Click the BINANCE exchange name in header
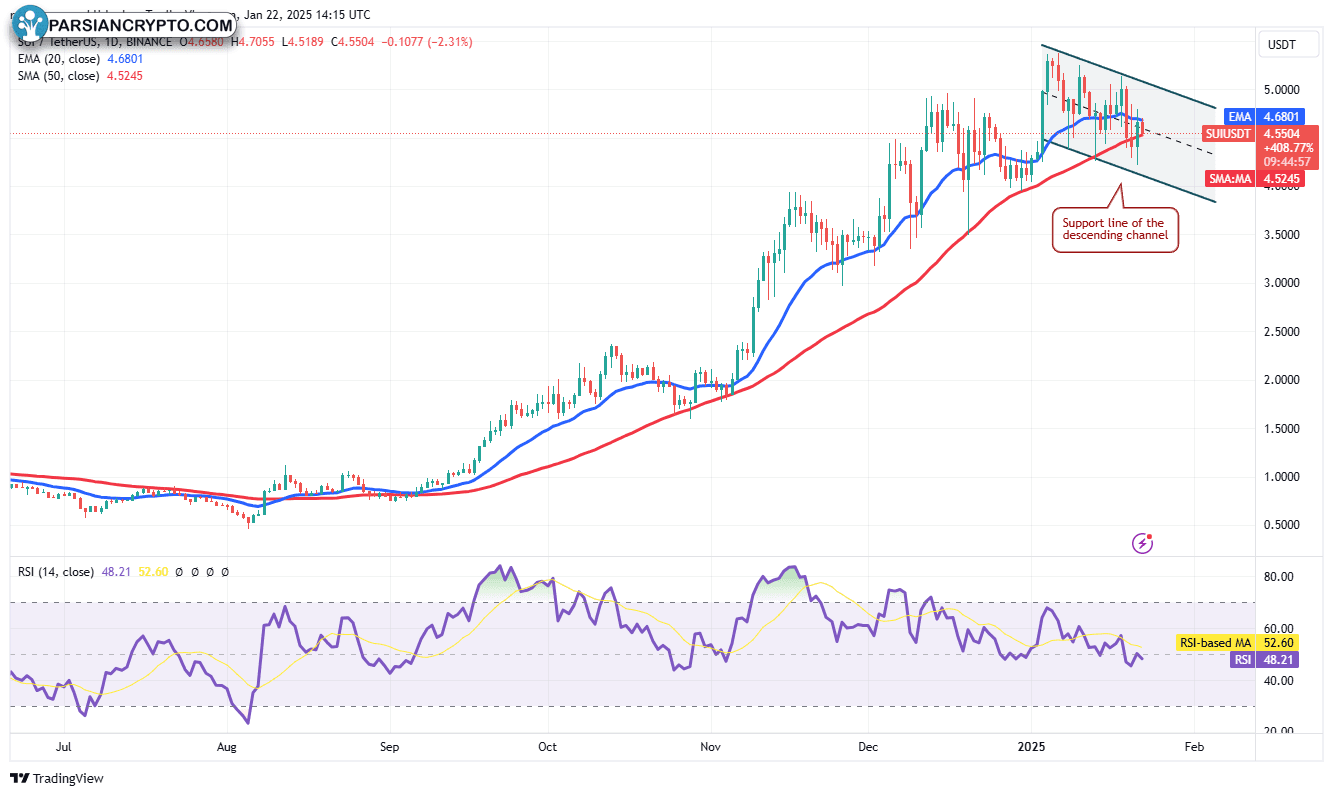The width and height of the screenshot is (1333, 796). (148, 42)
